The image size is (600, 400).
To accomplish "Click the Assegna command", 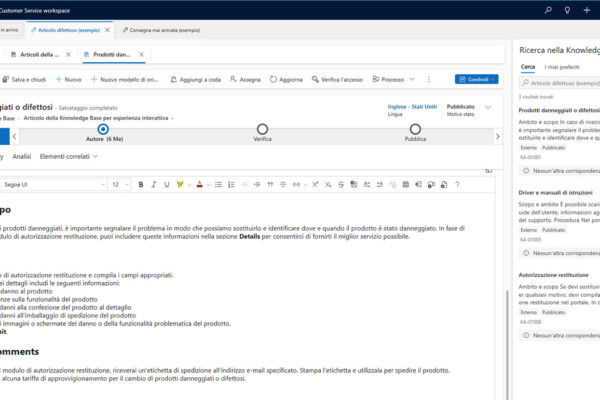I will (245, 79).
